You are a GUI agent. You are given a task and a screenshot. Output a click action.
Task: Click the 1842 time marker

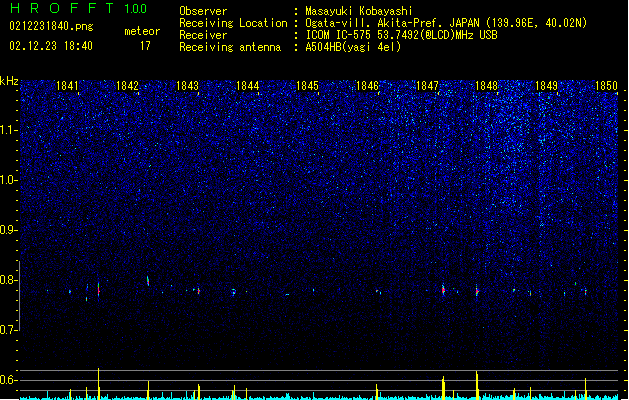[x=127, y=86]
